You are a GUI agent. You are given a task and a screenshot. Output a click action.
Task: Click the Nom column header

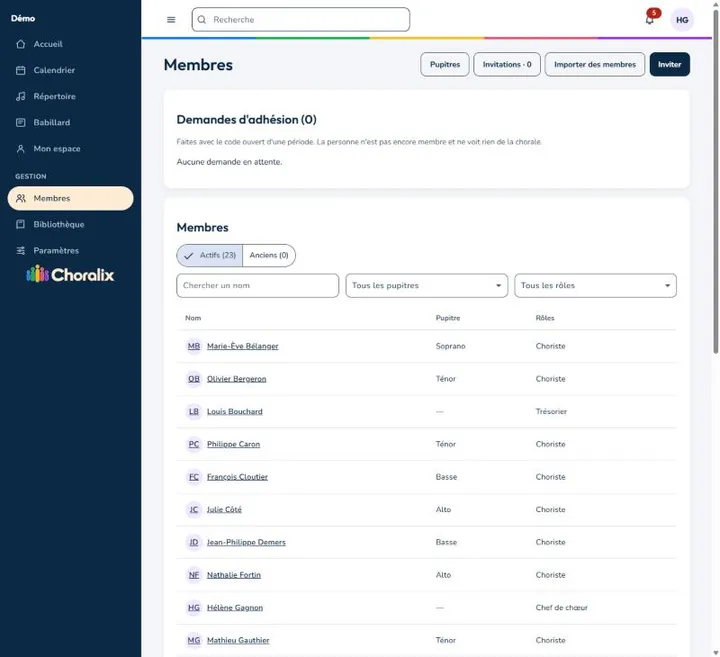pos(193,318)
